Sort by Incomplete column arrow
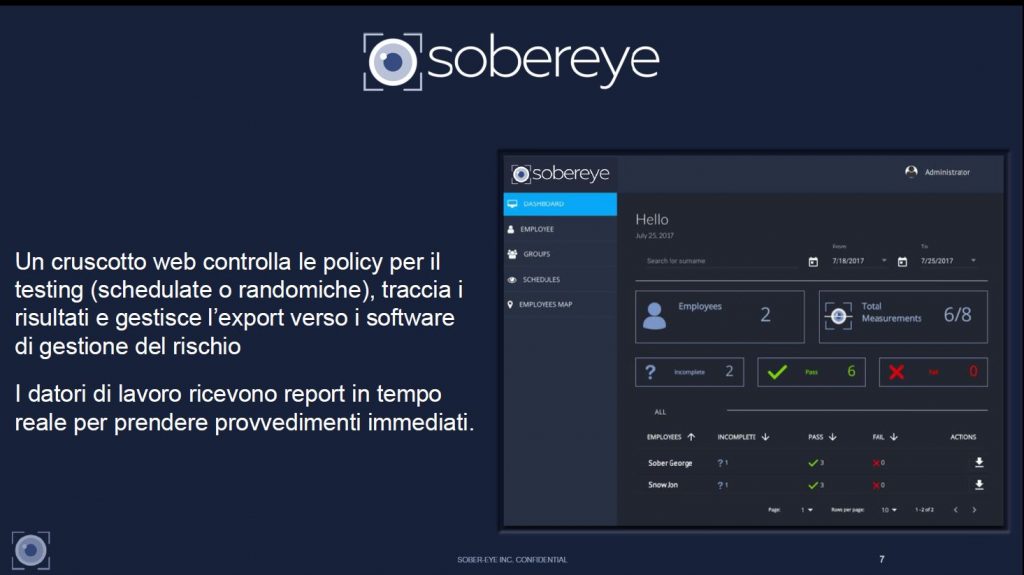Viewport: 1024px width, 575px height. [x=765, y=436]
